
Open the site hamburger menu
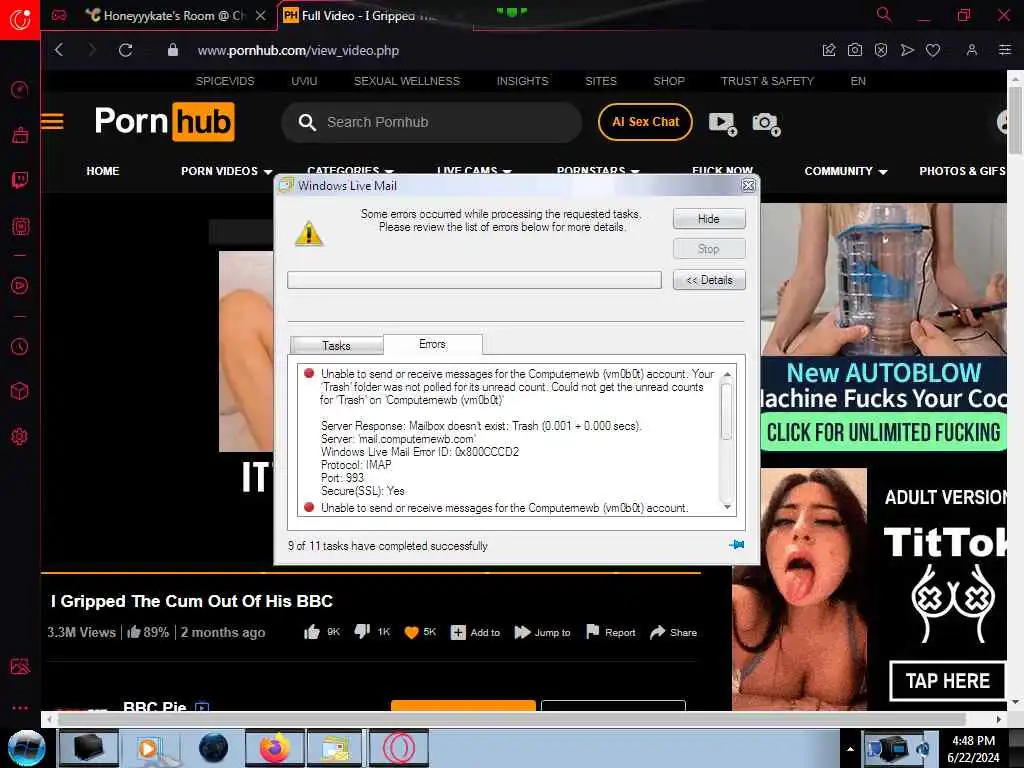[x=52, y=121]
